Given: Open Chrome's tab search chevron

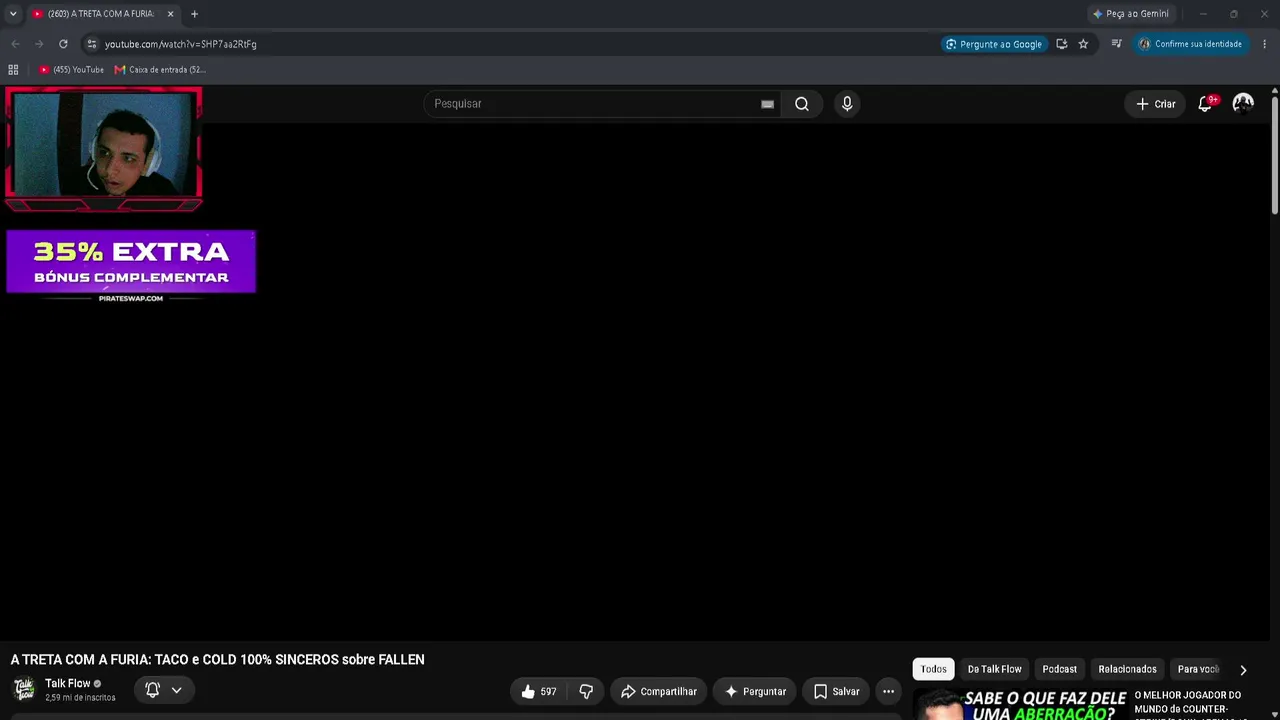Looking at the screenshot, I should click(13, 14).
